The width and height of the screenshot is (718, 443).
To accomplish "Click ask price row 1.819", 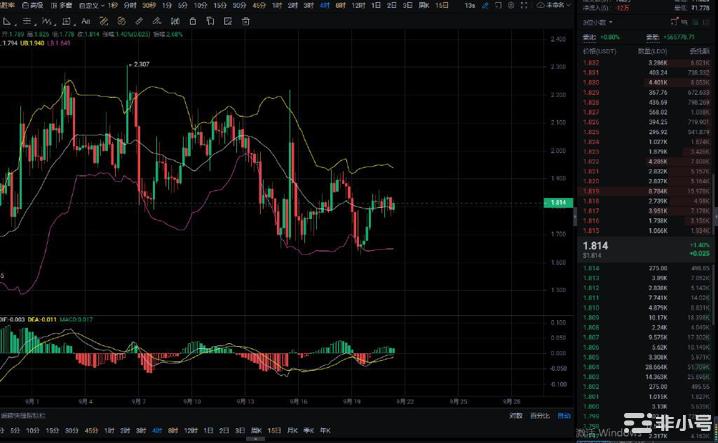I will [646, 191].
